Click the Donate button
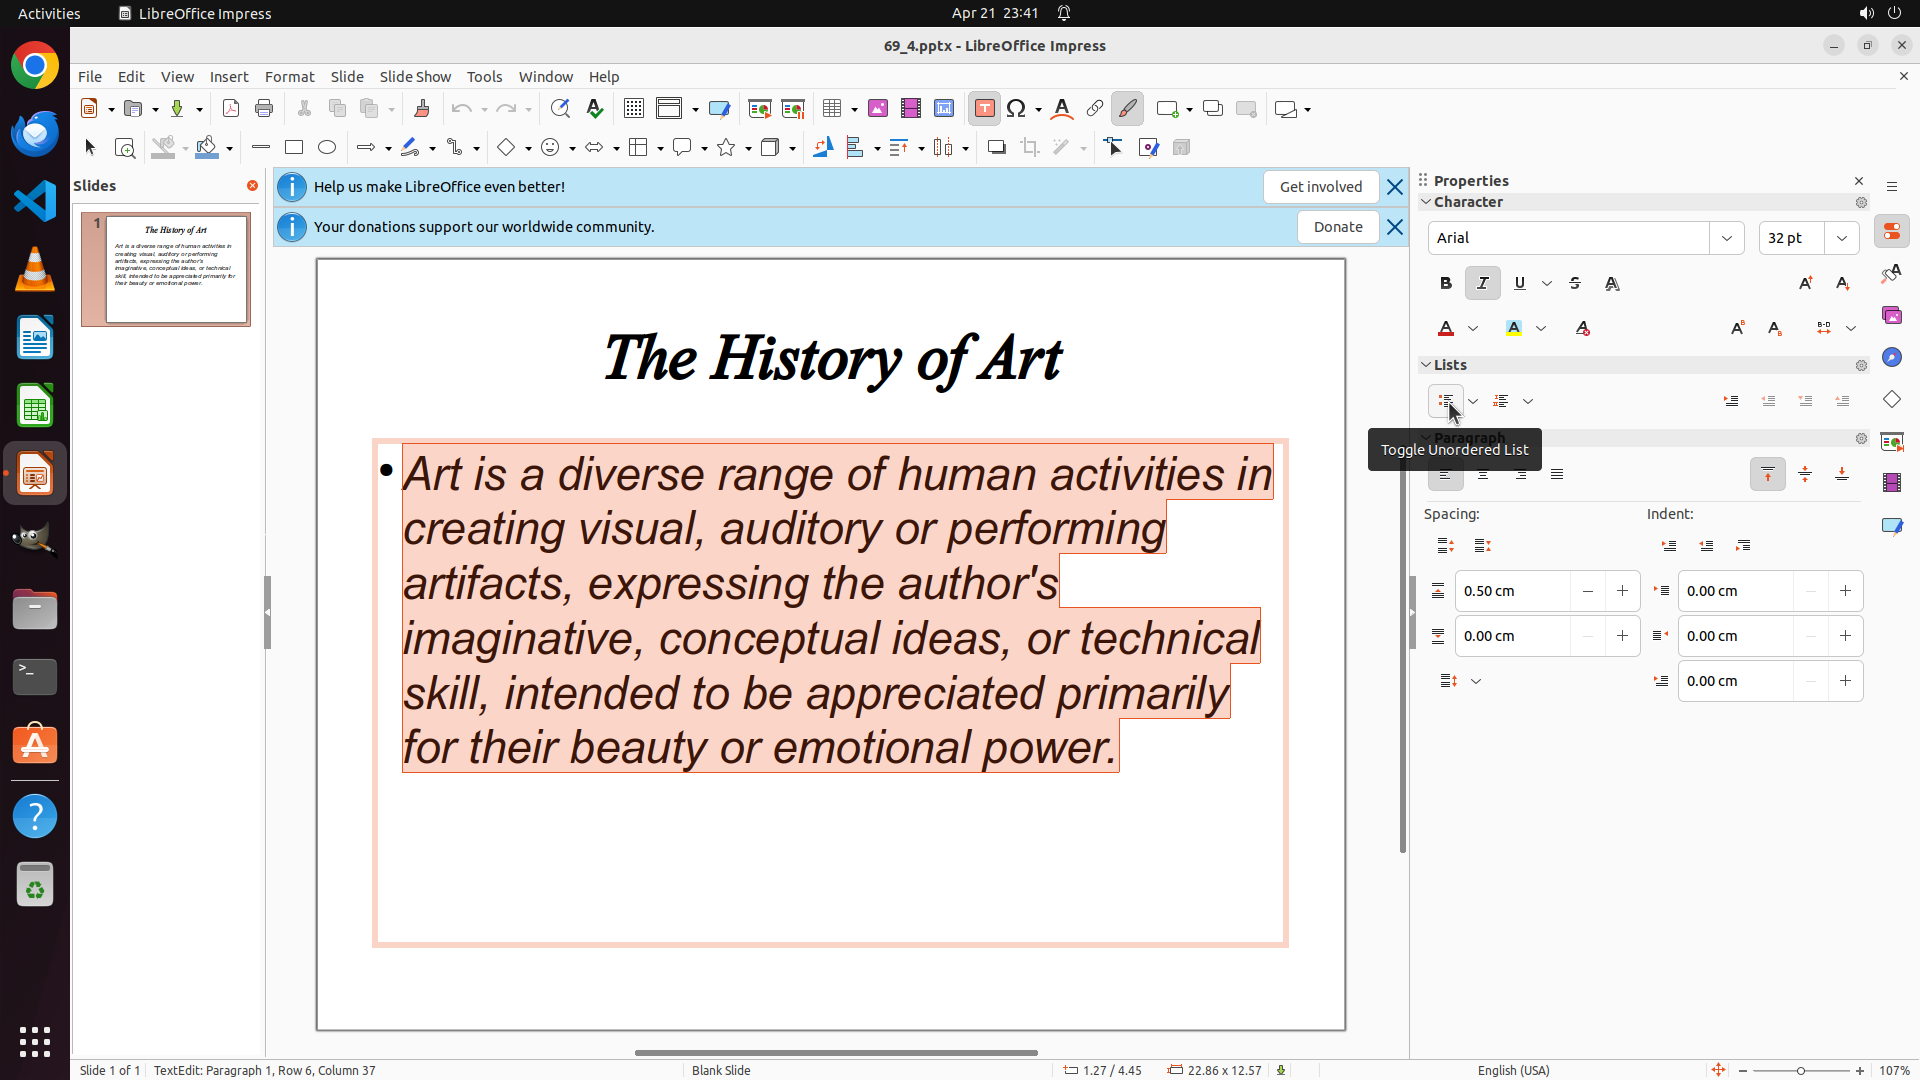This screenshot has width=1920, height=1080. pyautogui.click(x=1338, y=227)
